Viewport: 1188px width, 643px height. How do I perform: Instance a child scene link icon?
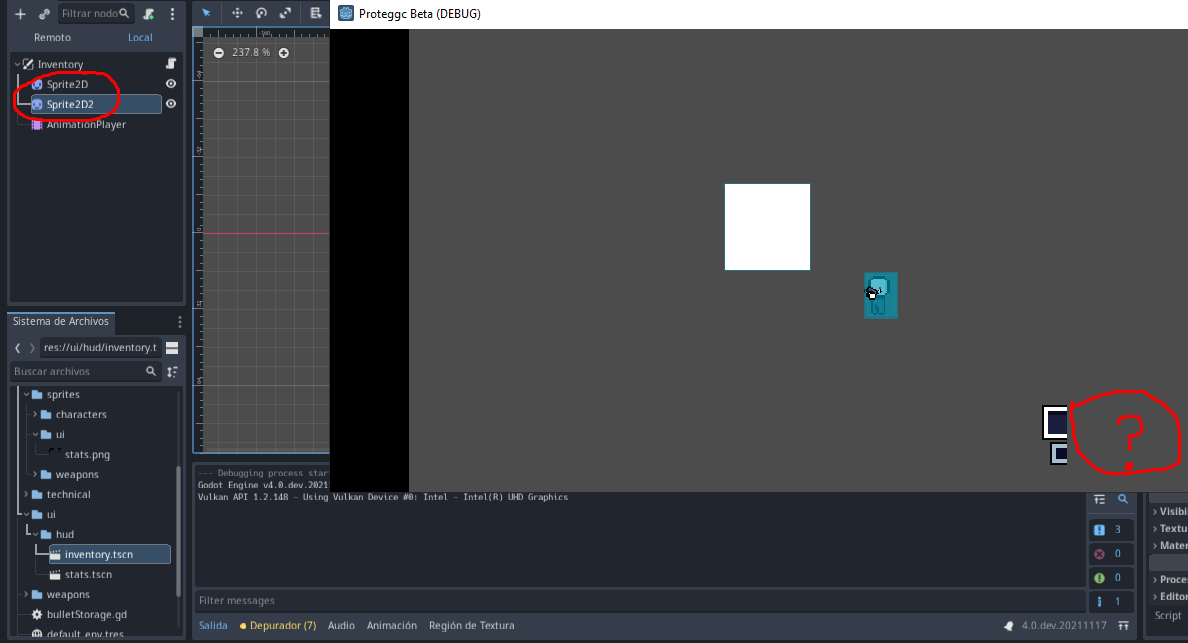tap(44, 14)
